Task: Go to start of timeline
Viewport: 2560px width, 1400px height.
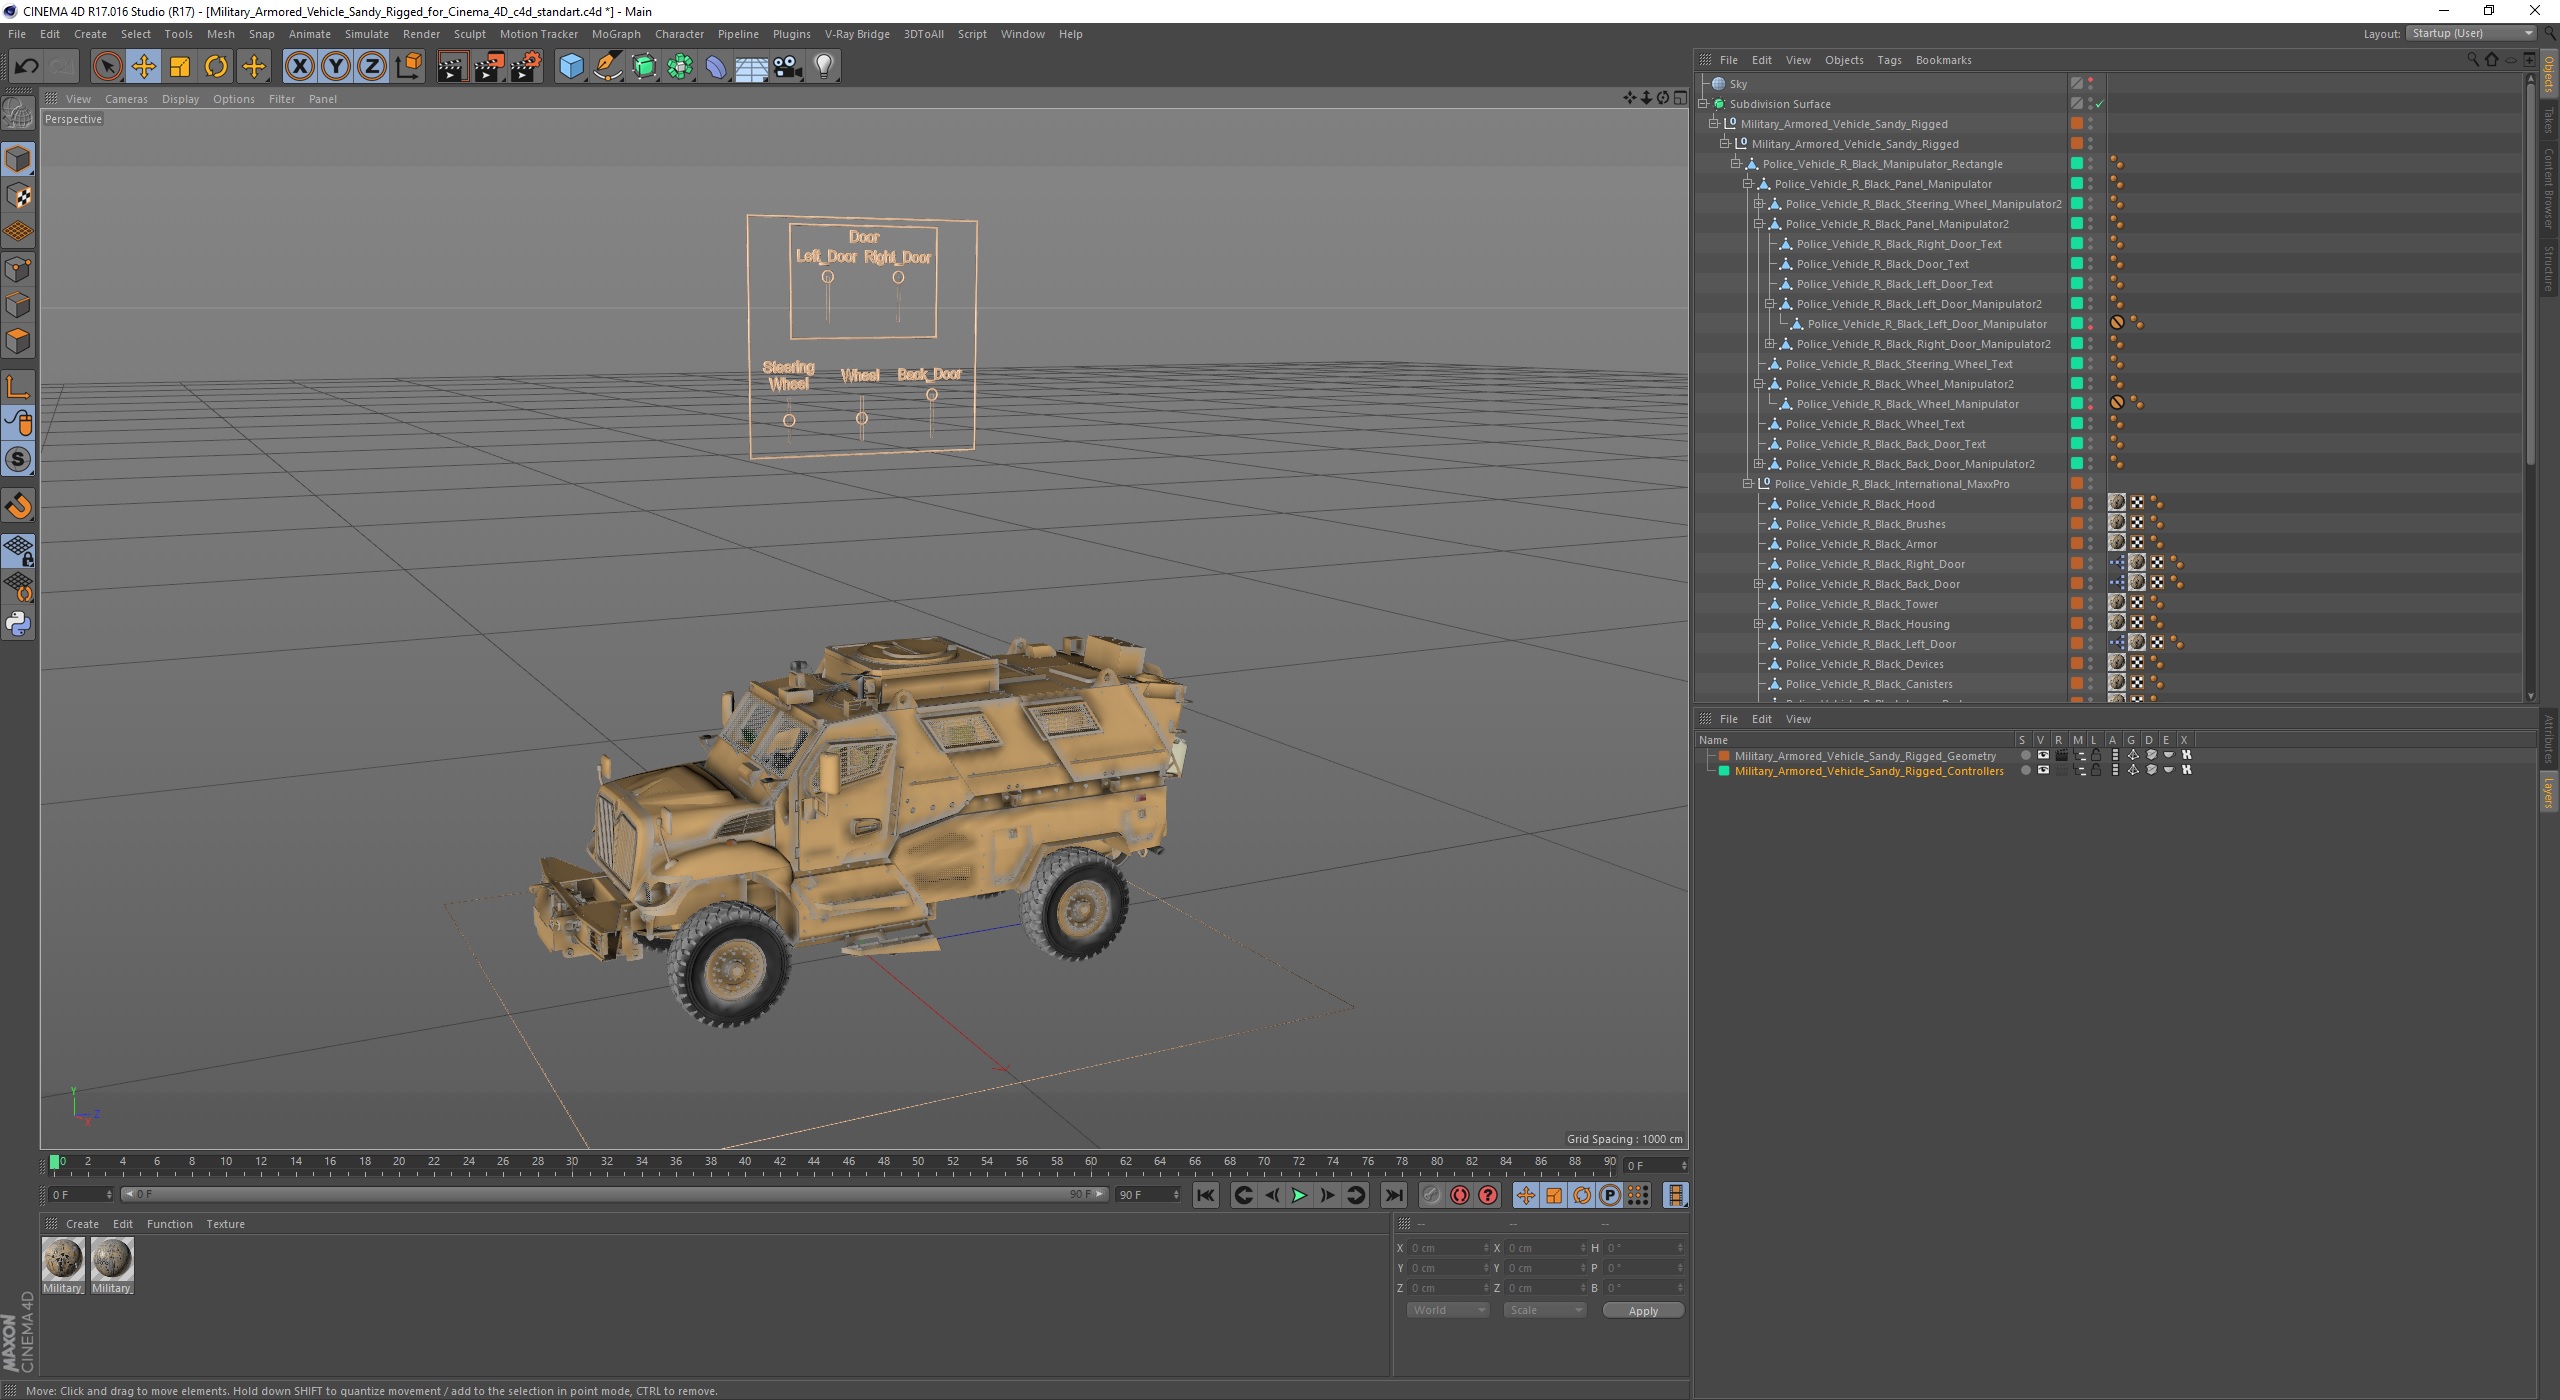Action: point(1206,1195)
